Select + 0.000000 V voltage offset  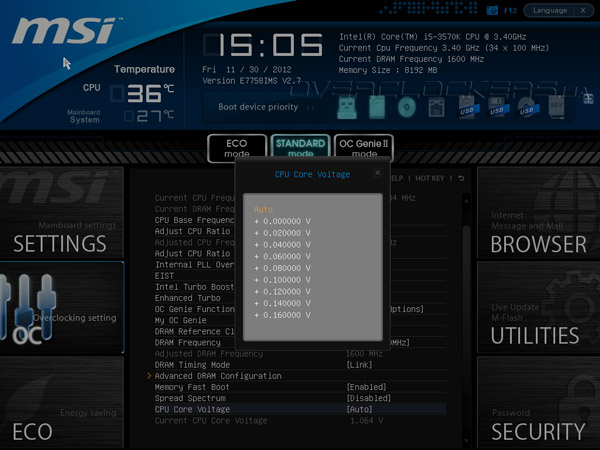(282, 222)
